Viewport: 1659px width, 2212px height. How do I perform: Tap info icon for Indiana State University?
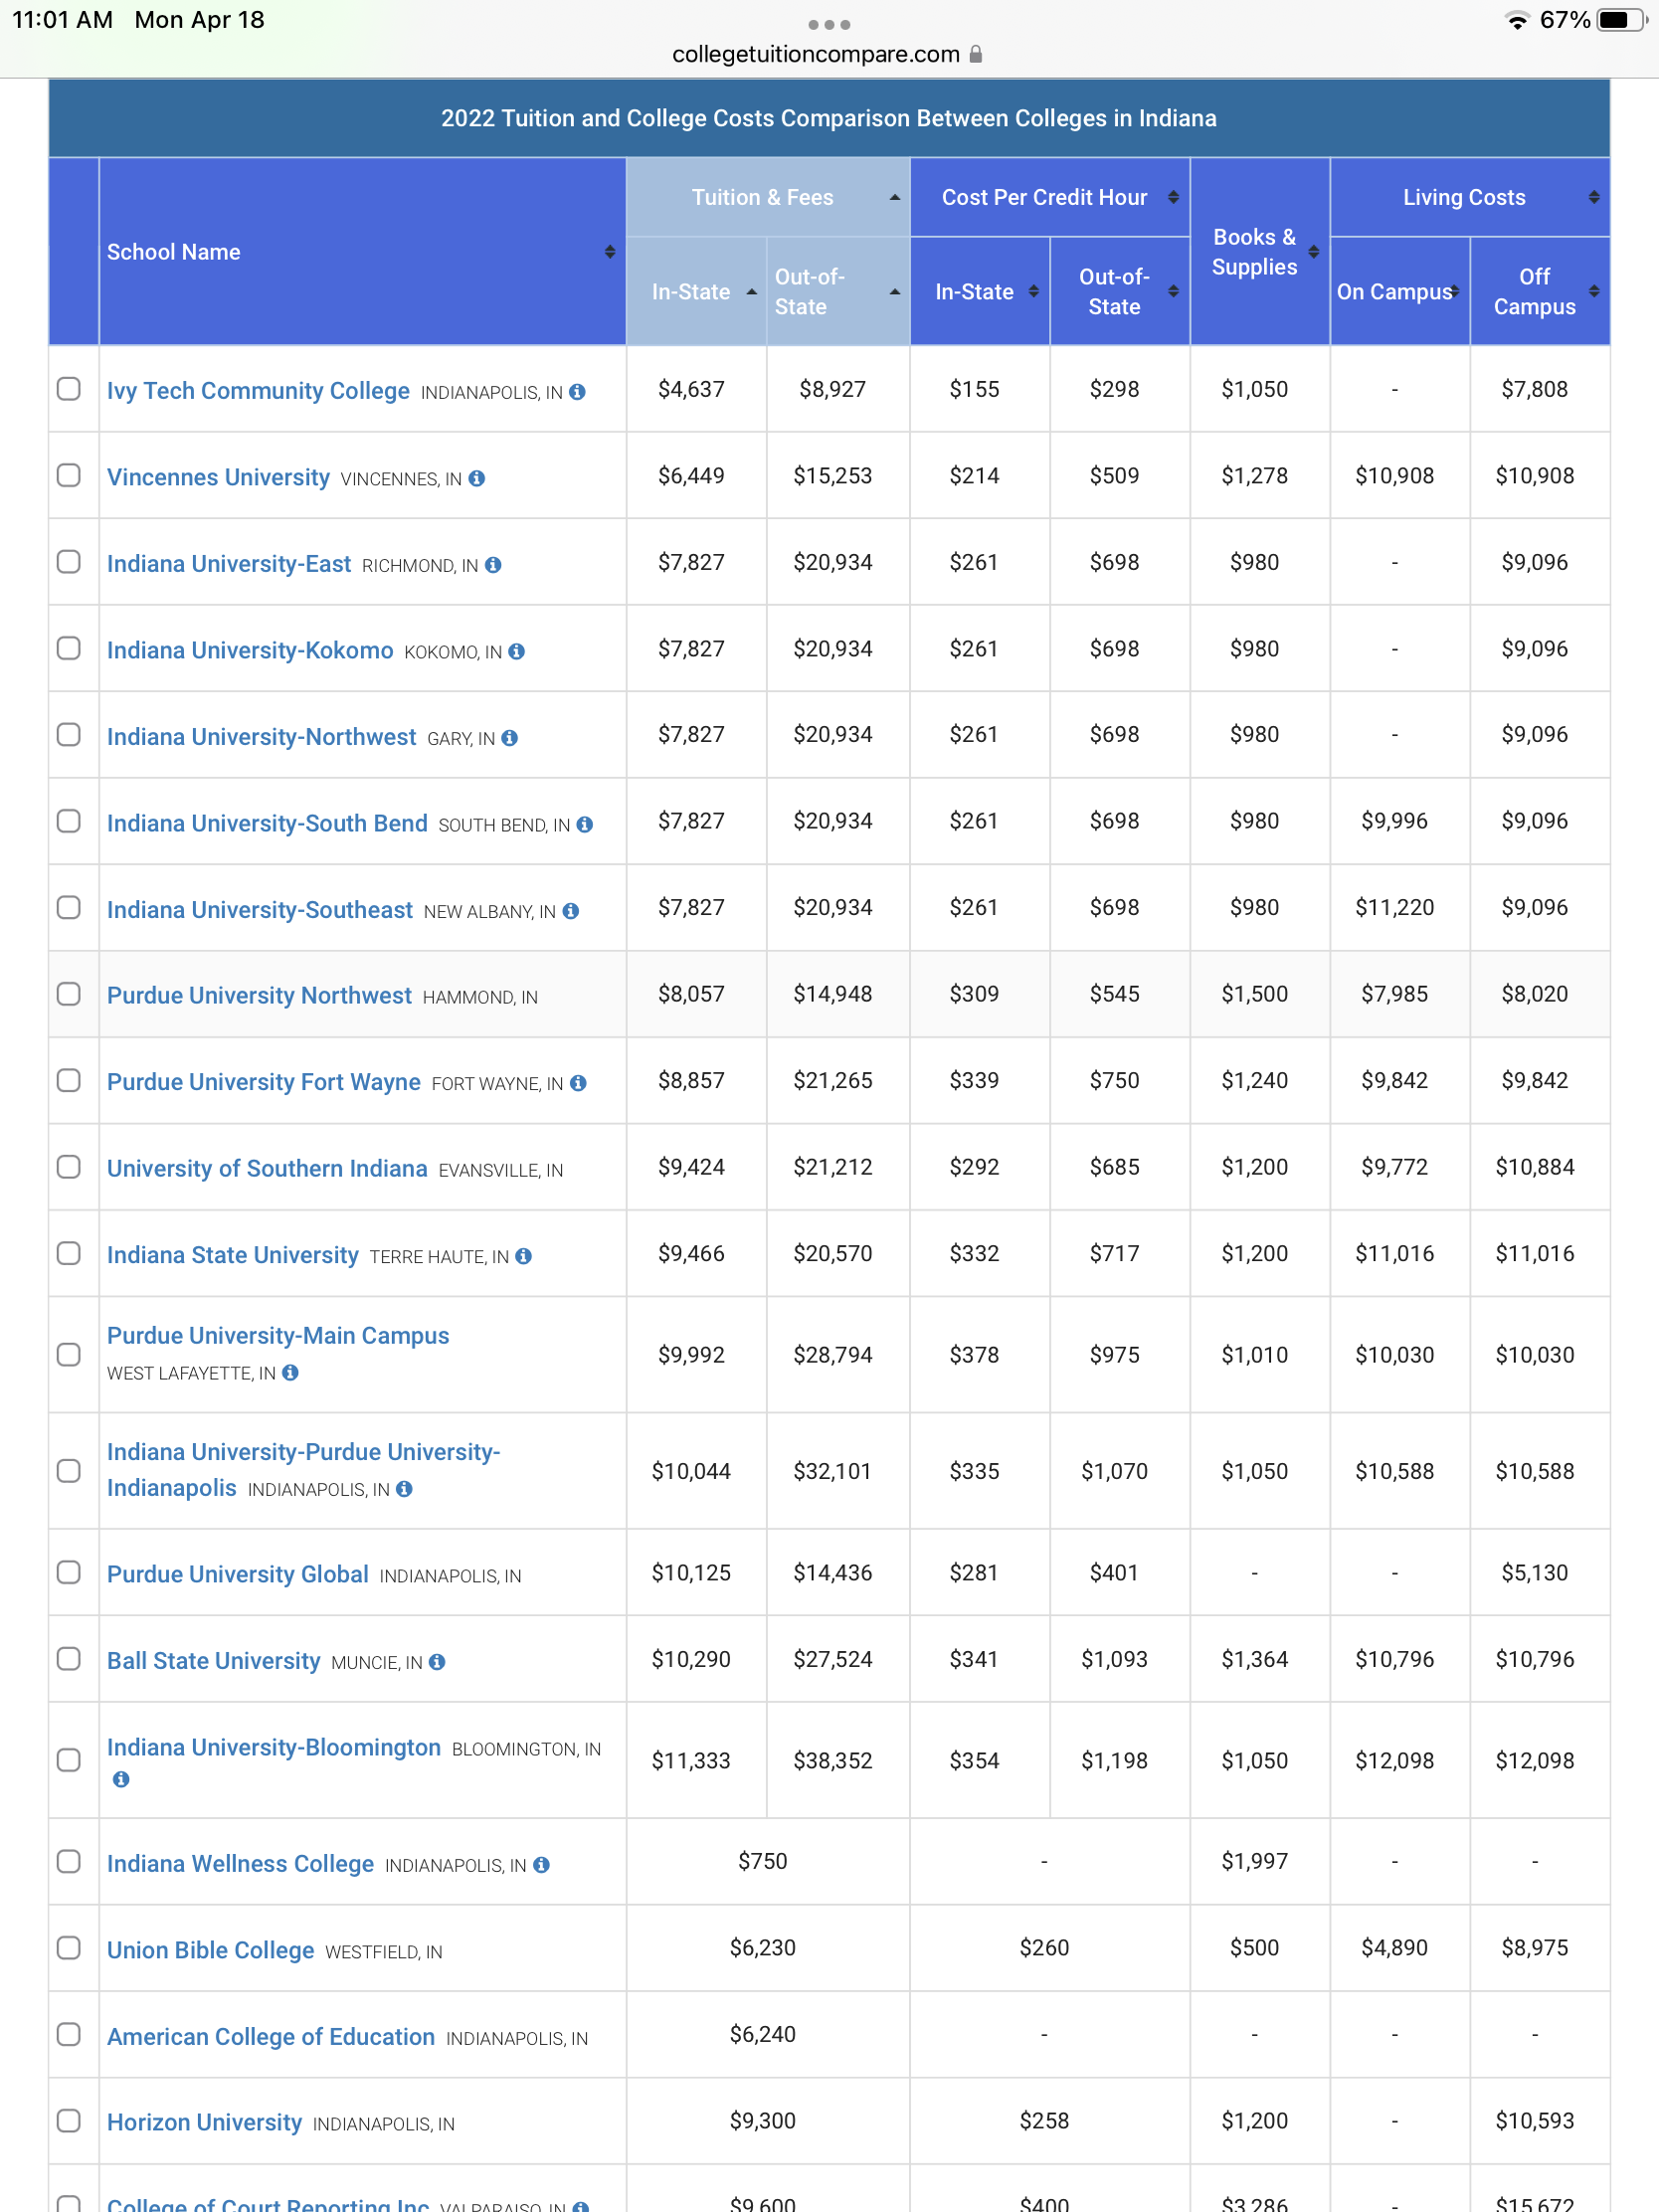click(524, 1256)
